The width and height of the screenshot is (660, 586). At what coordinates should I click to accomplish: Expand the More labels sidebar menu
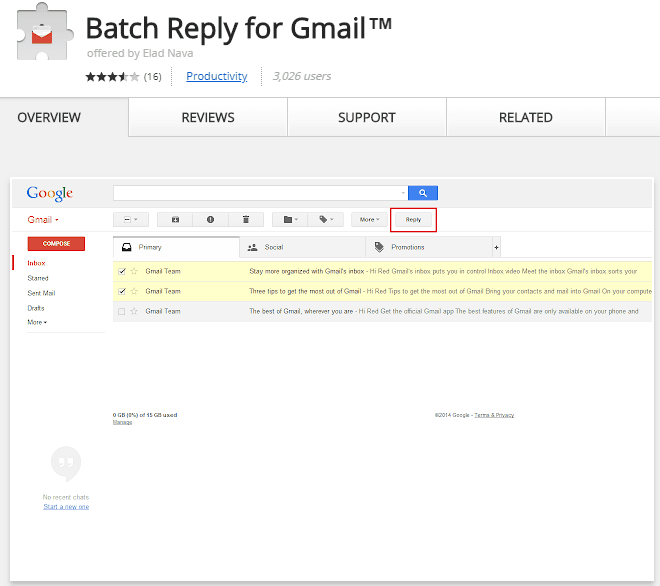pyautogui.click(x=37, y=322)
